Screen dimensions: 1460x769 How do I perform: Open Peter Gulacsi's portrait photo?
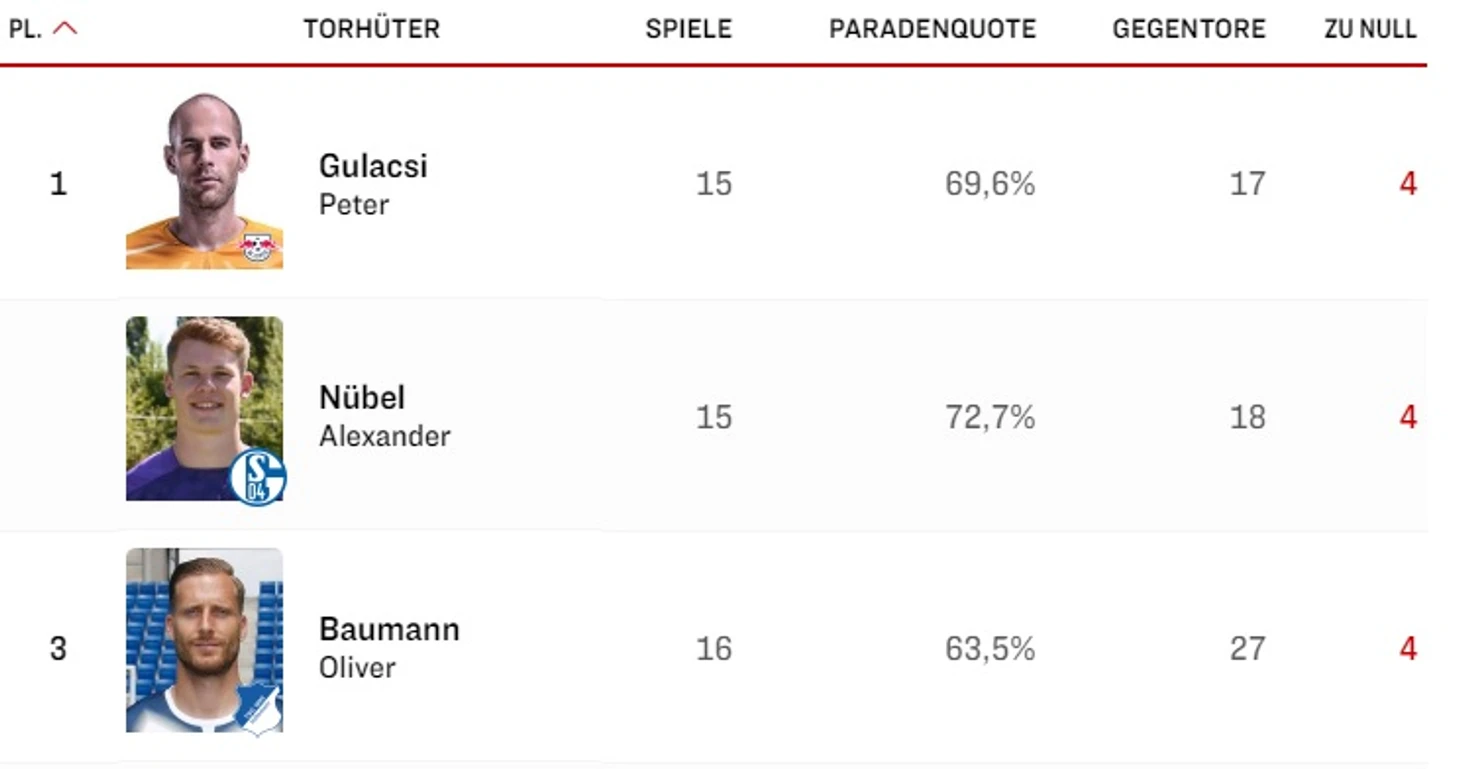(x=204, y=181)
